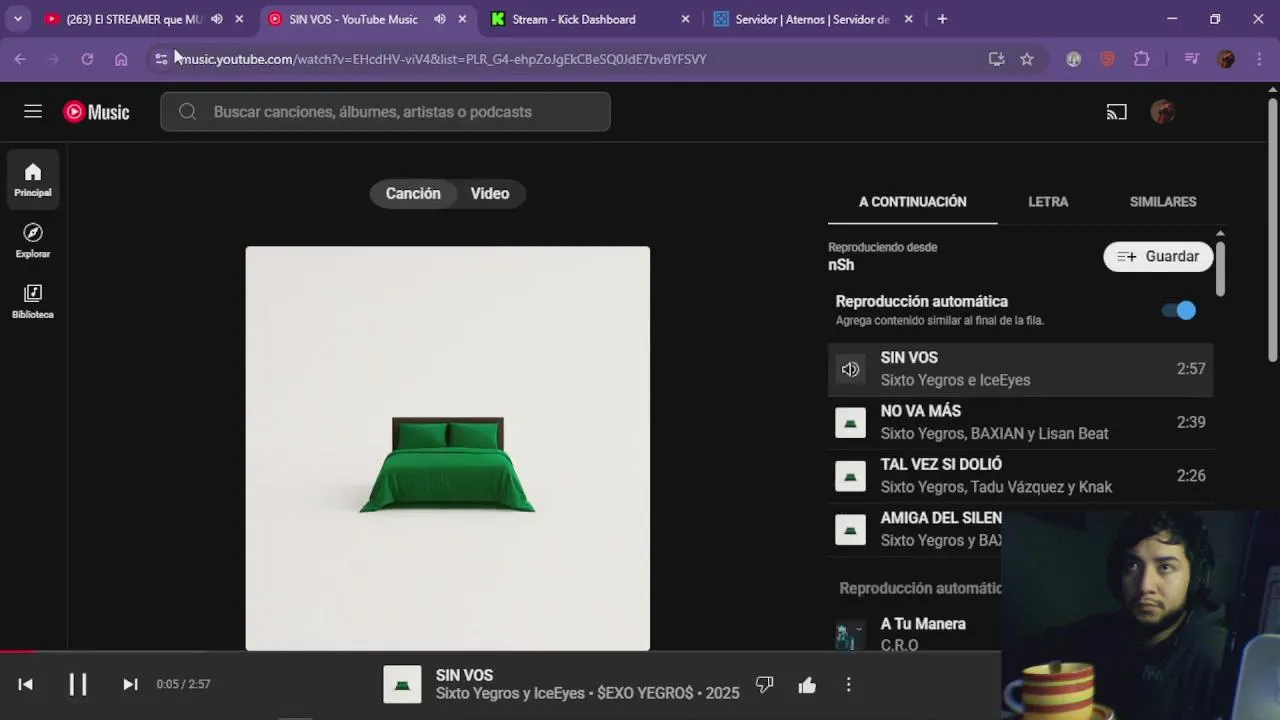The width and height of the screenshot is (1280, 720).
Task: Click the green bed album artwork
Action: (448, 448)
